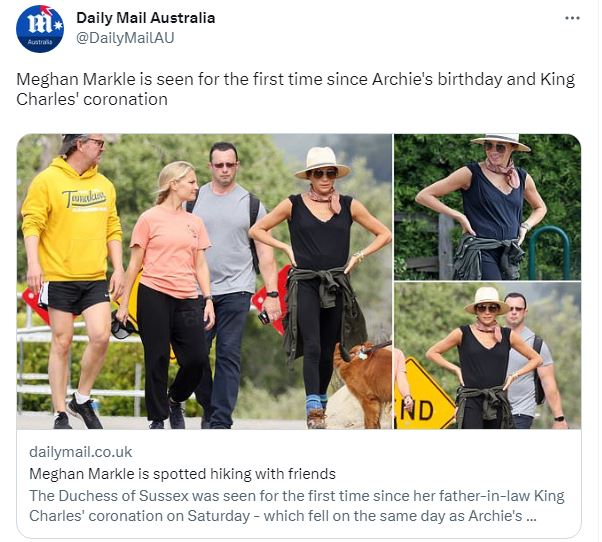602x542 pixels.
Task: Open the large group hiking photo
Action: (x=204, y=281)
